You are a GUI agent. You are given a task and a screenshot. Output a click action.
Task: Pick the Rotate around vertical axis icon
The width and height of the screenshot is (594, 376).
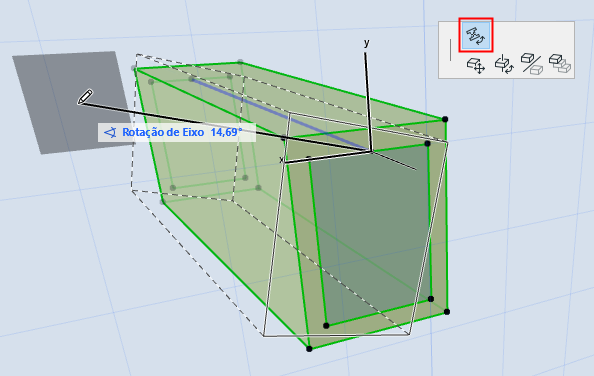(504, 64)
